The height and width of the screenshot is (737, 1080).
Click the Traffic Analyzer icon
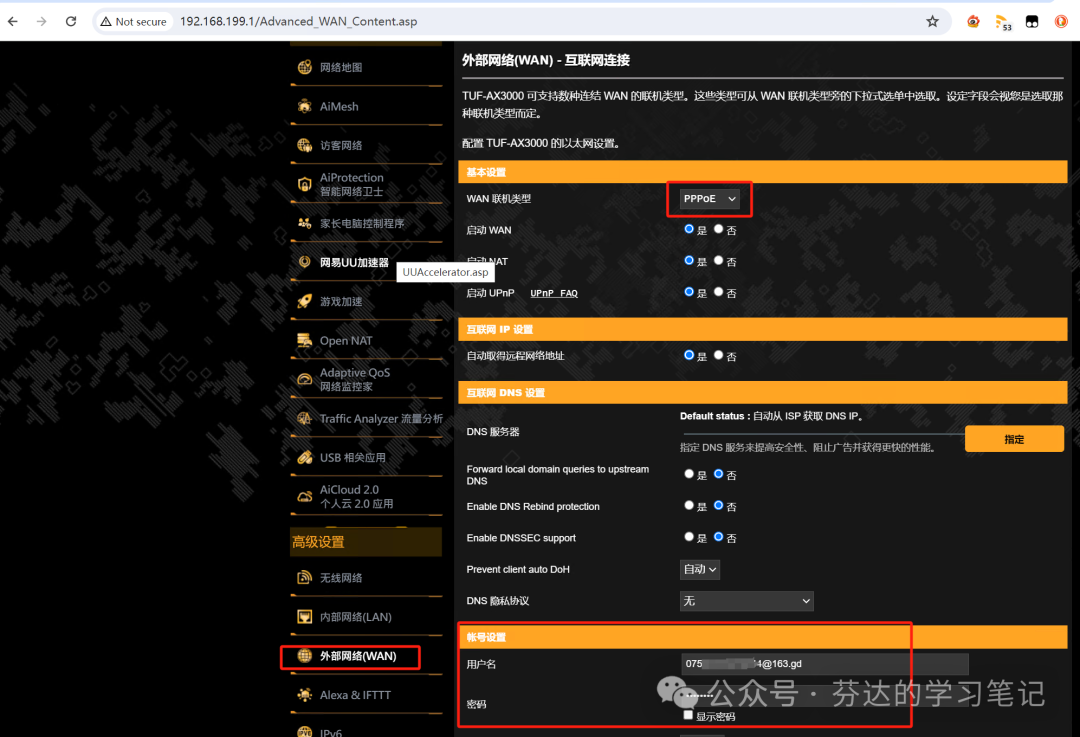tap(304, 418)
